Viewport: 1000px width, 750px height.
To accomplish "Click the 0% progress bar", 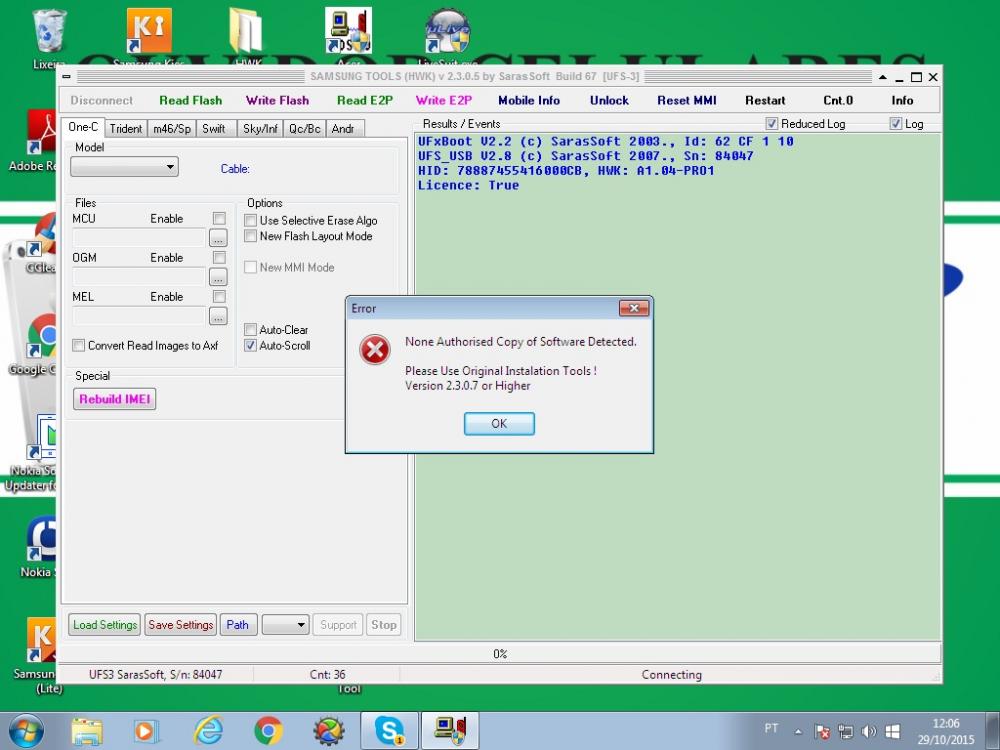I will (499, 654).
